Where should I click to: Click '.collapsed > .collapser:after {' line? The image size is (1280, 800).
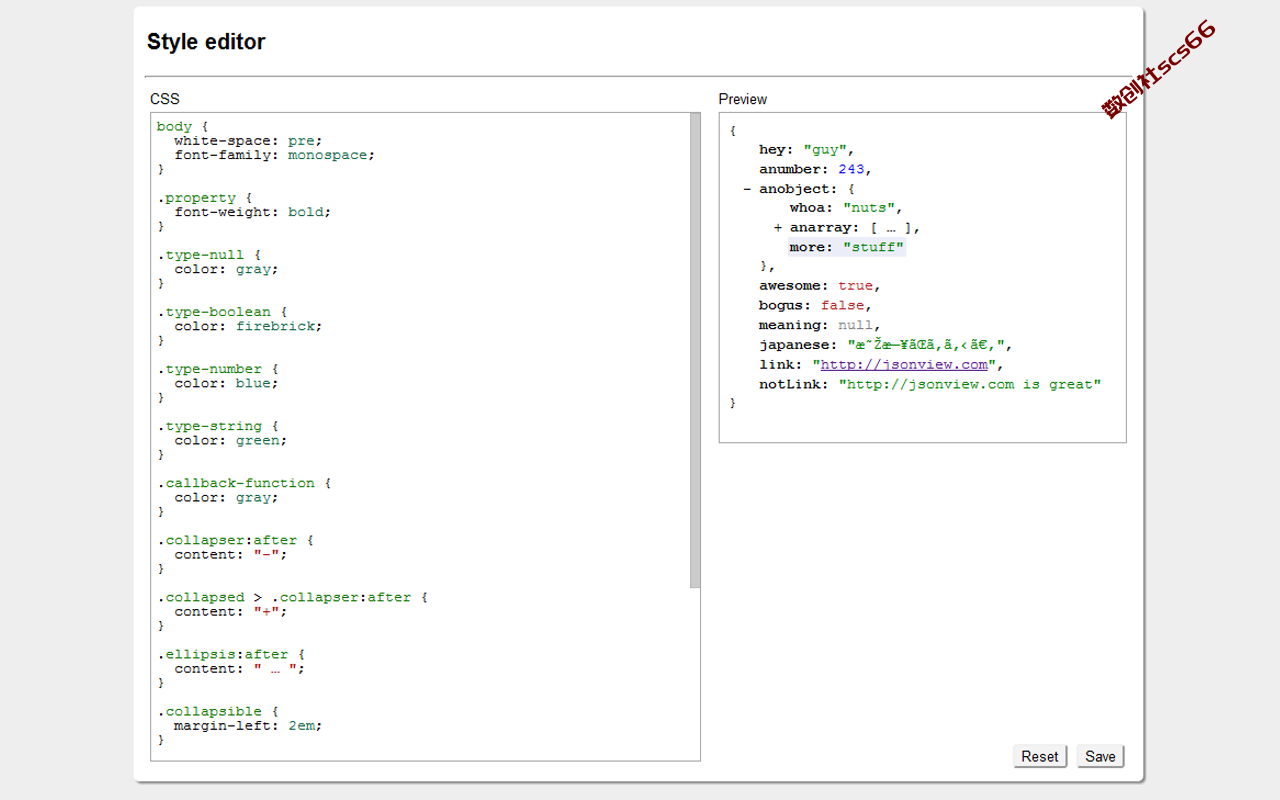(292, 597)
